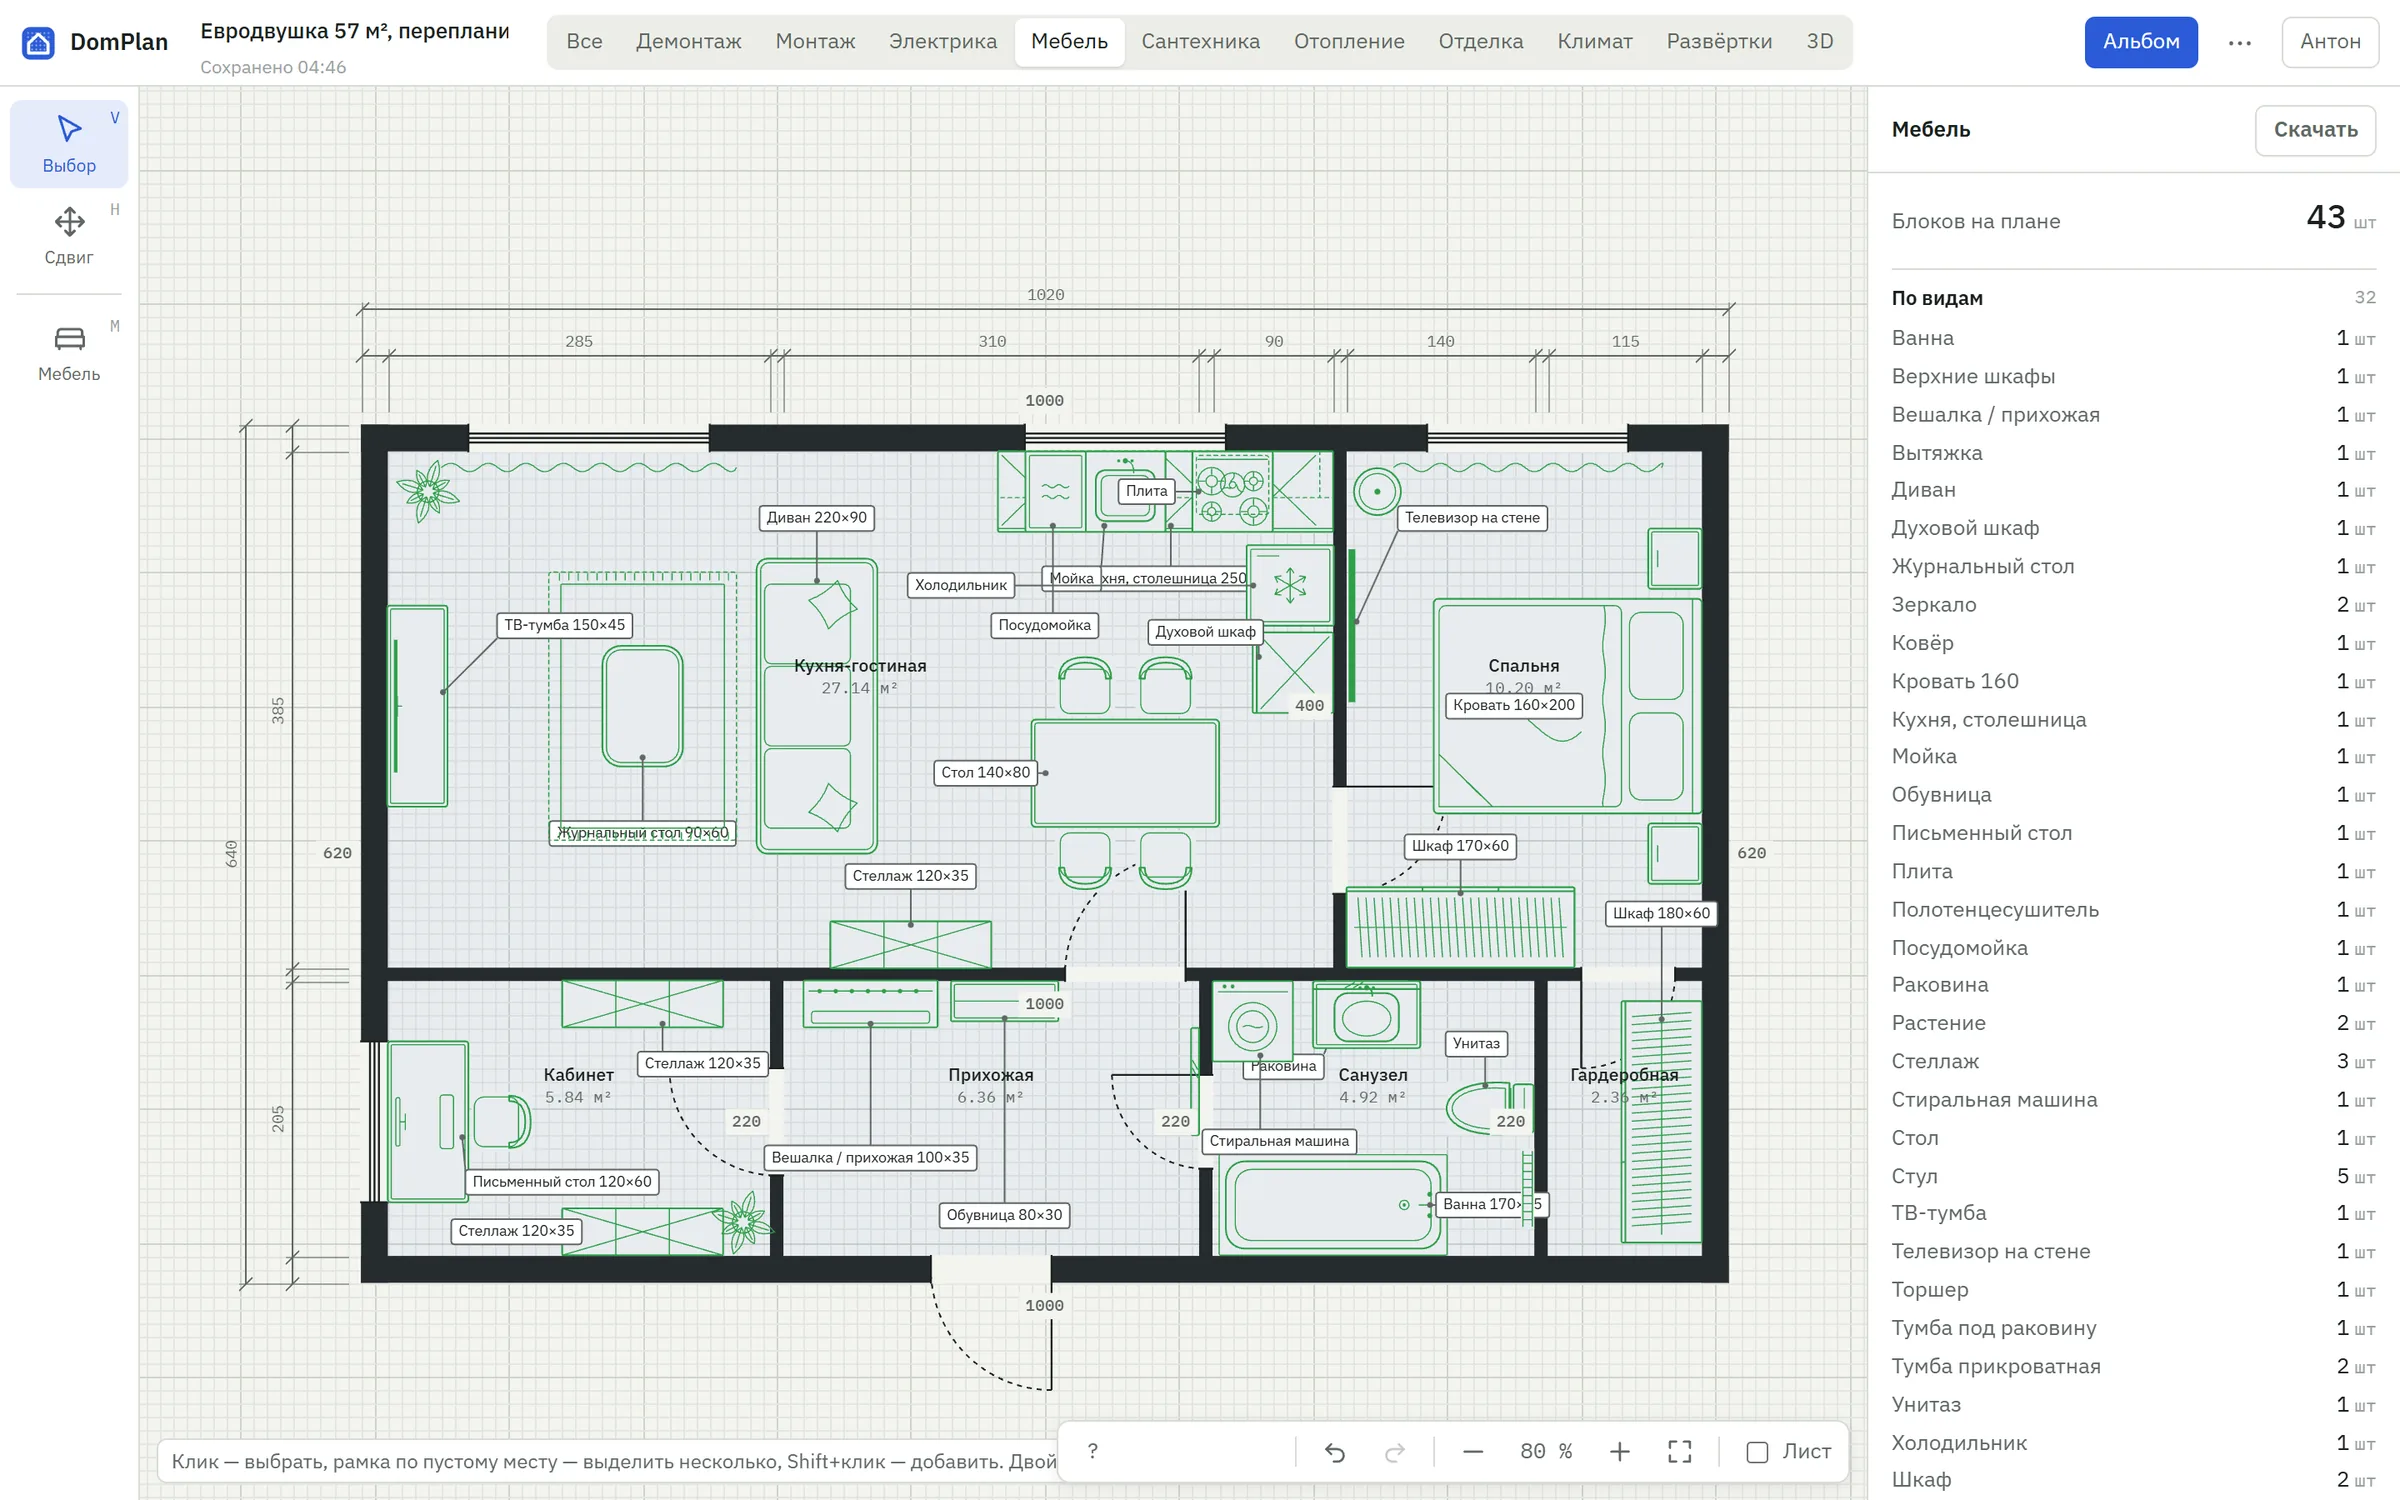2400x1500 pixels.
Task: Download furniture list via Скачать
Action: pyautogui.click(x=2315, y=130)
